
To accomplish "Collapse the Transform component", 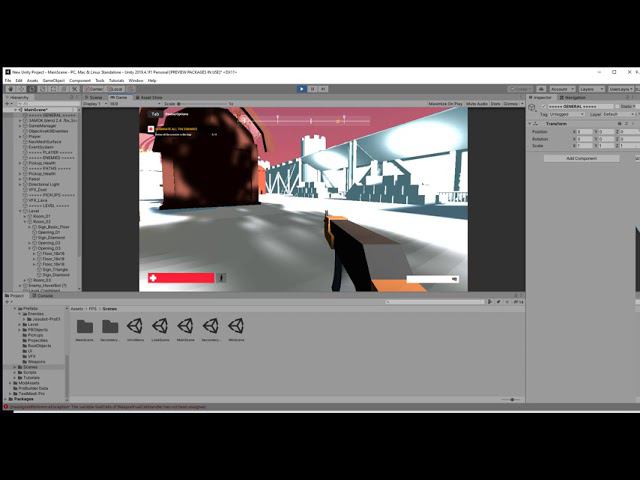I will (530, 124).
